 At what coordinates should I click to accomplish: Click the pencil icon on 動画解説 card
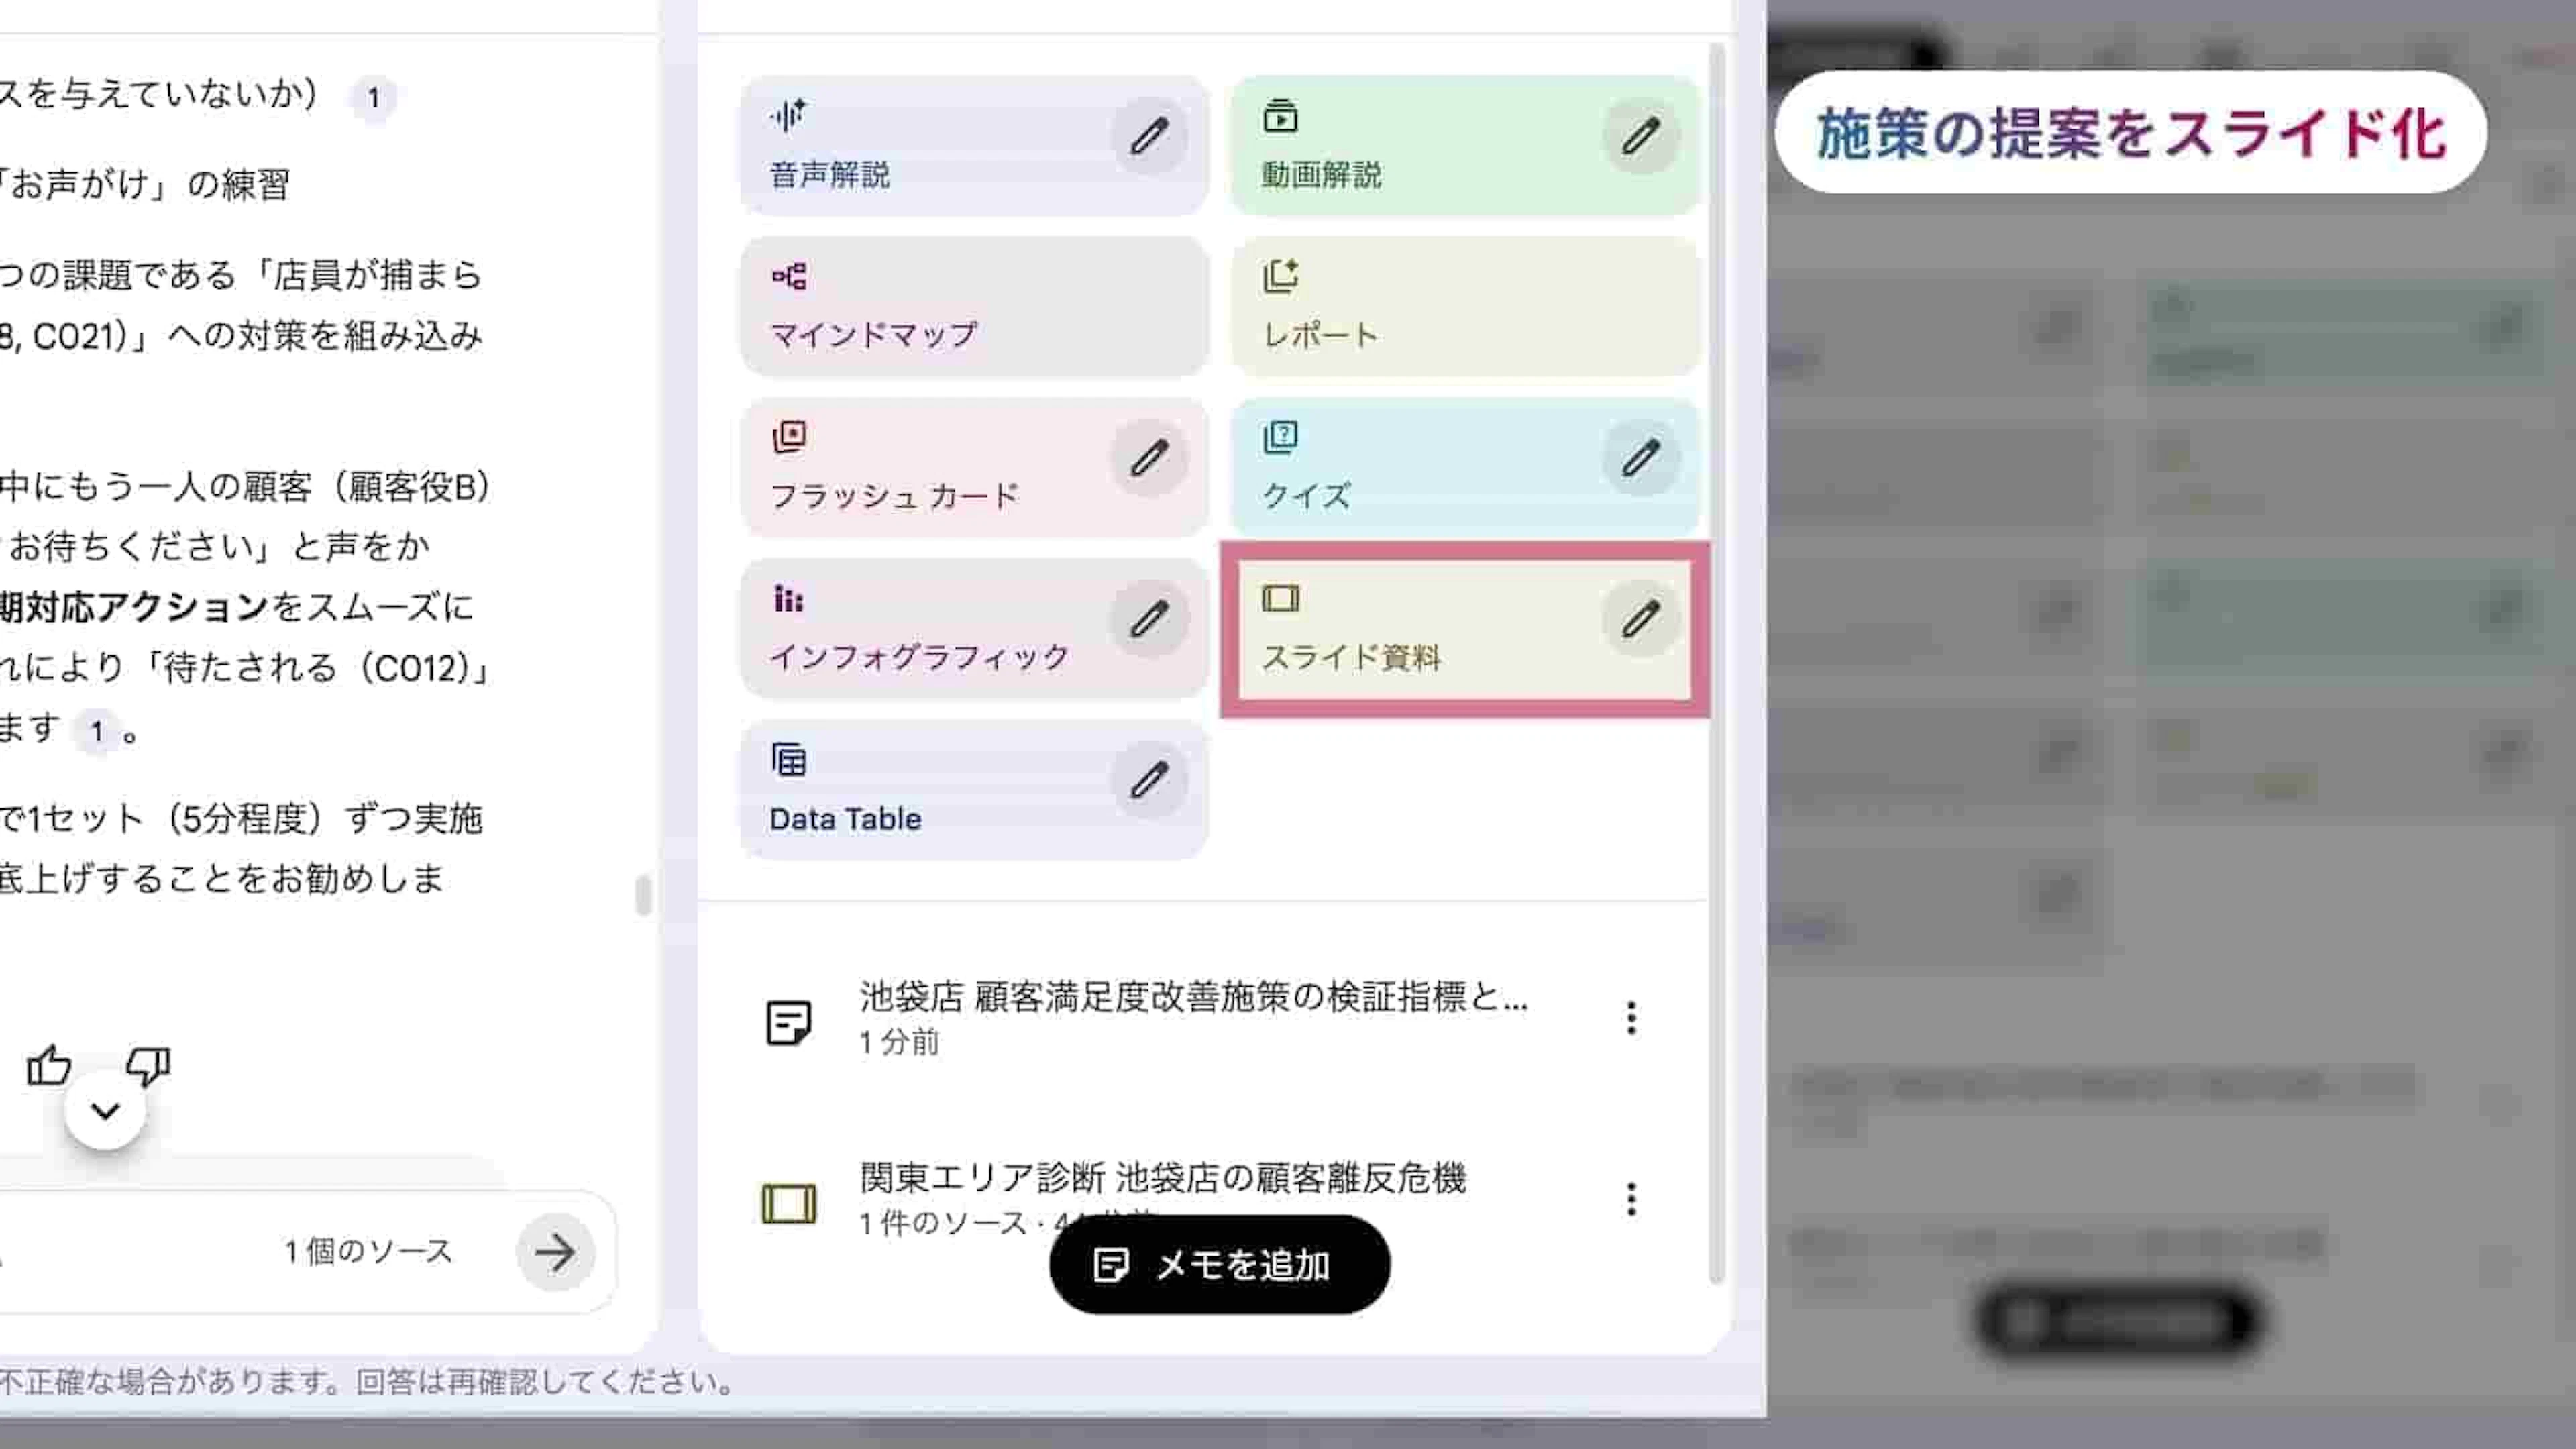point(1641,136)
